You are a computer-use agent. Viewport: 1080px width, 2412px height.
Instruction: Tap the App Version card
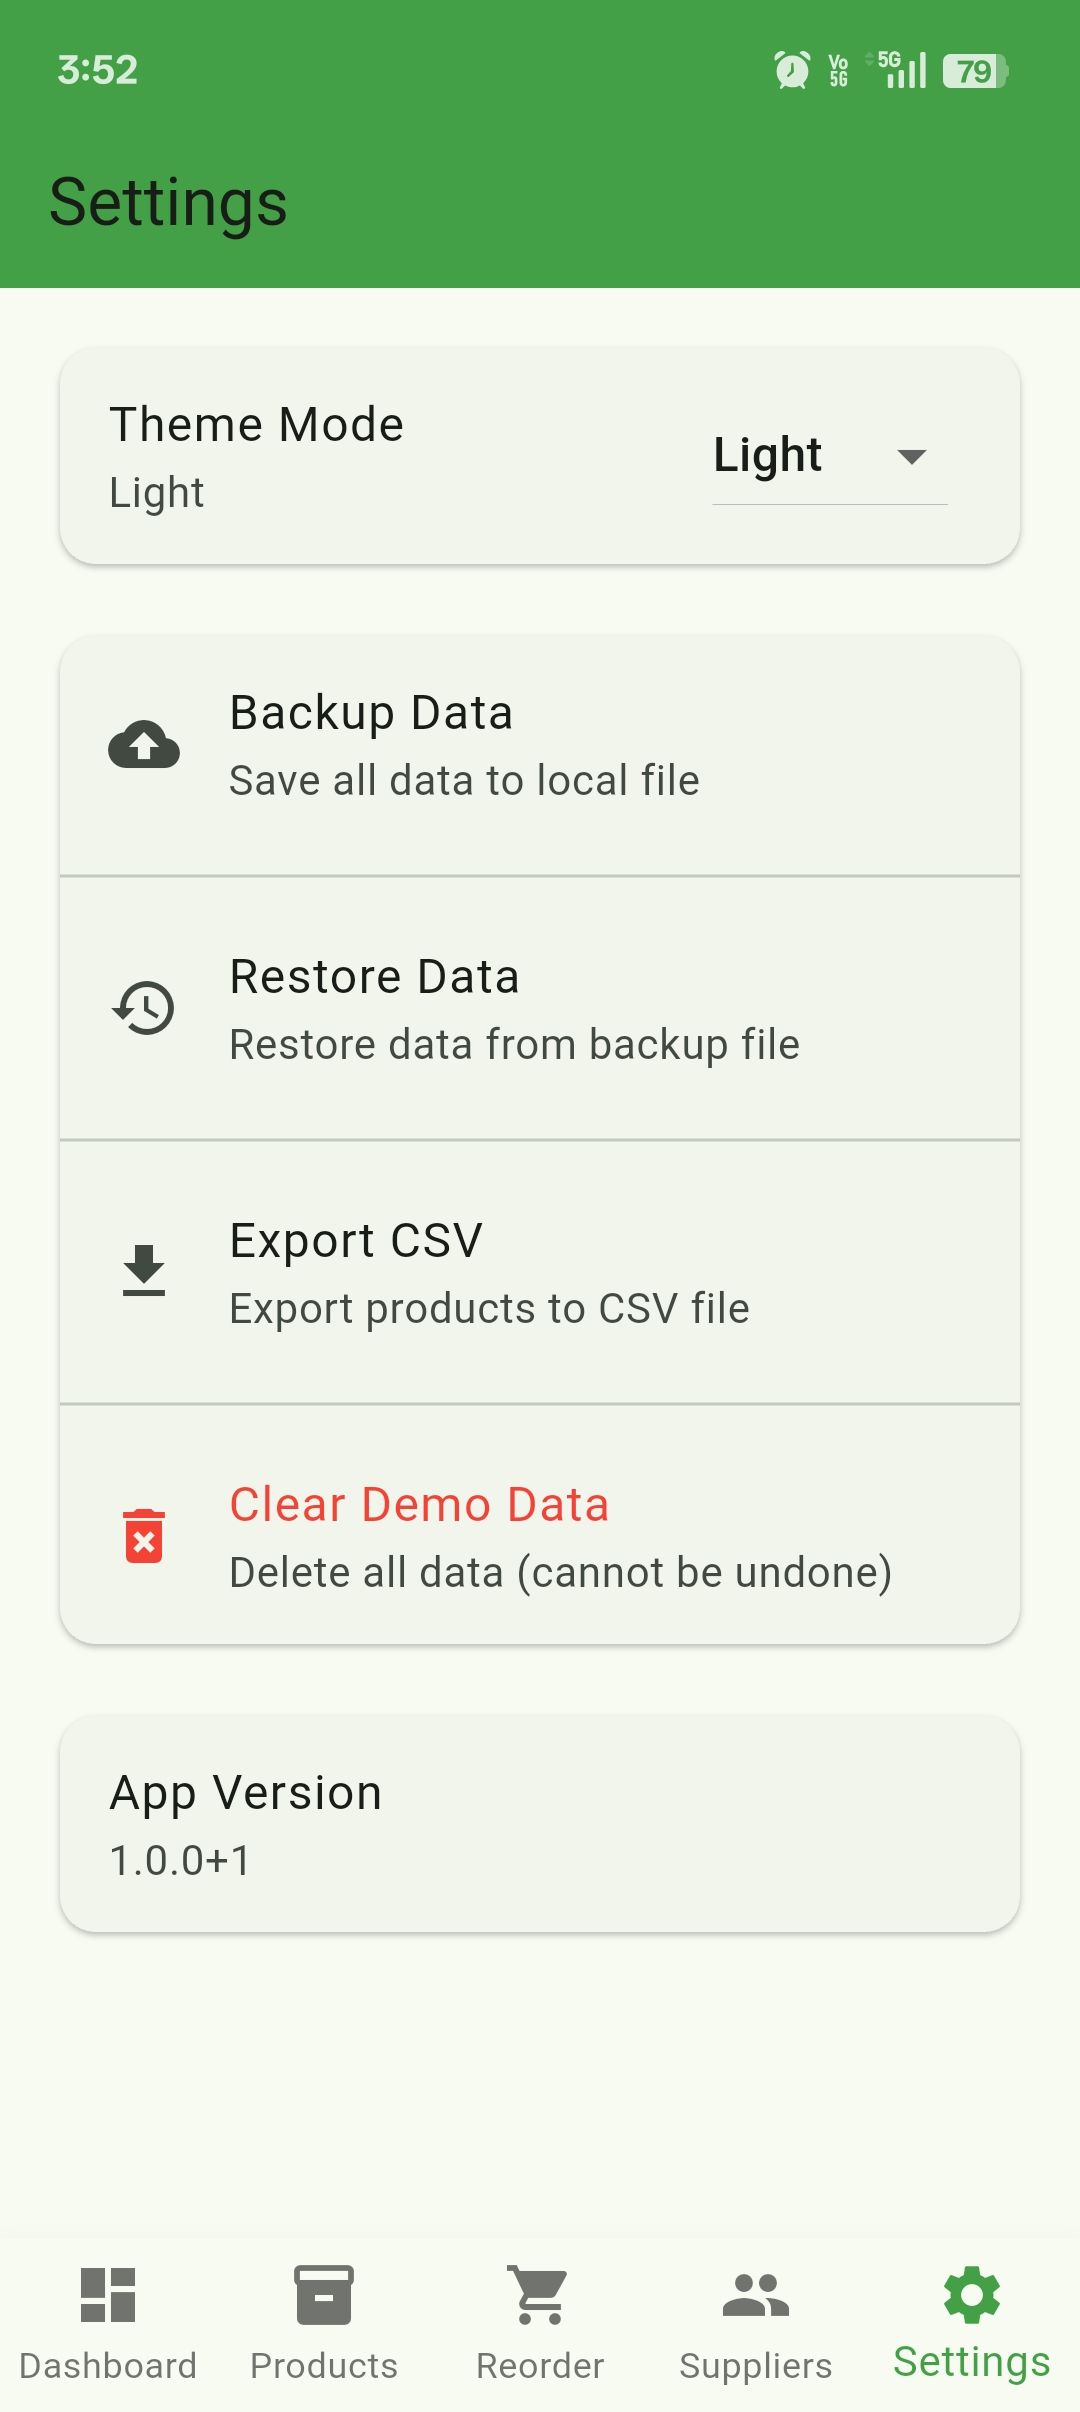540,1824
